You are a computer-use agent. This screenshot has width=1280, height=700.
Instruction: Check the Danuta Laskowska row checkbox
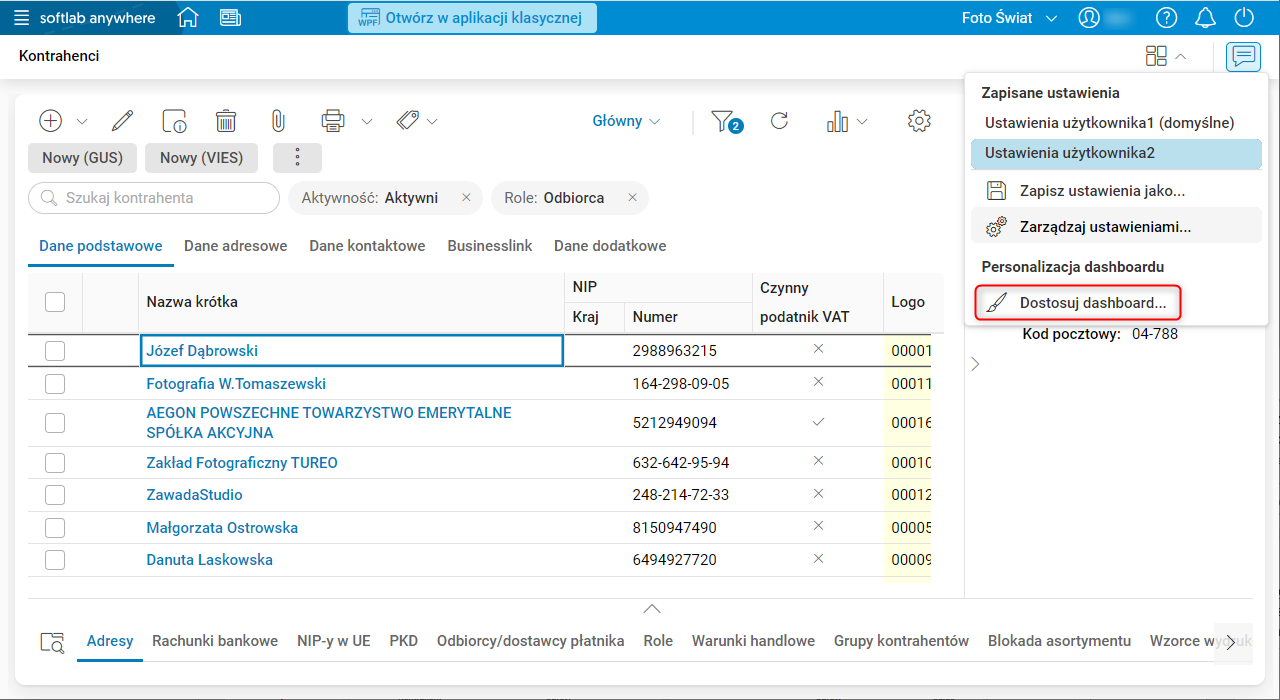[x=55, y=560]
